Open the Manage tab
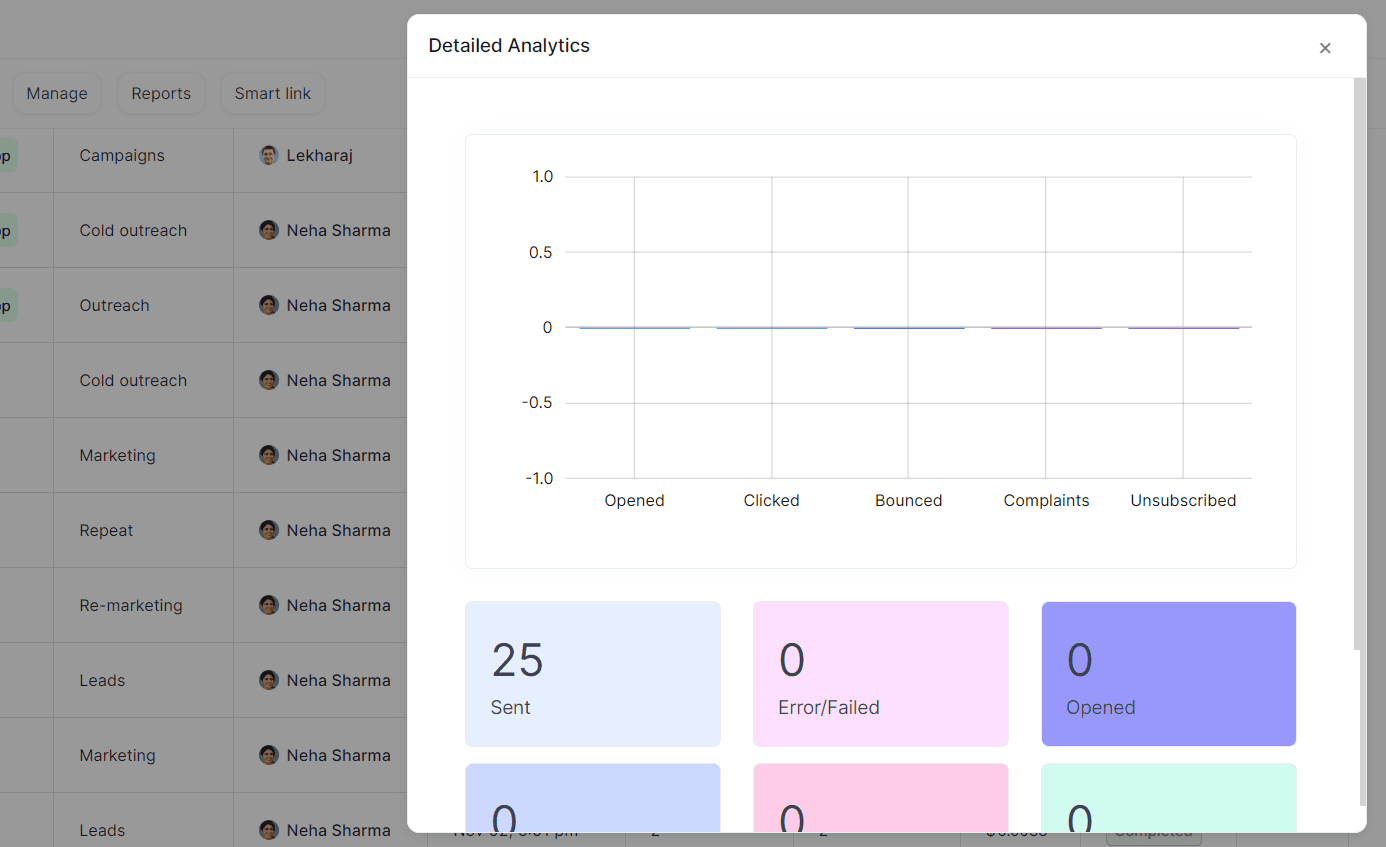Image resolution: width=1386 pixels, height=847 pixels. click(57, 93)
